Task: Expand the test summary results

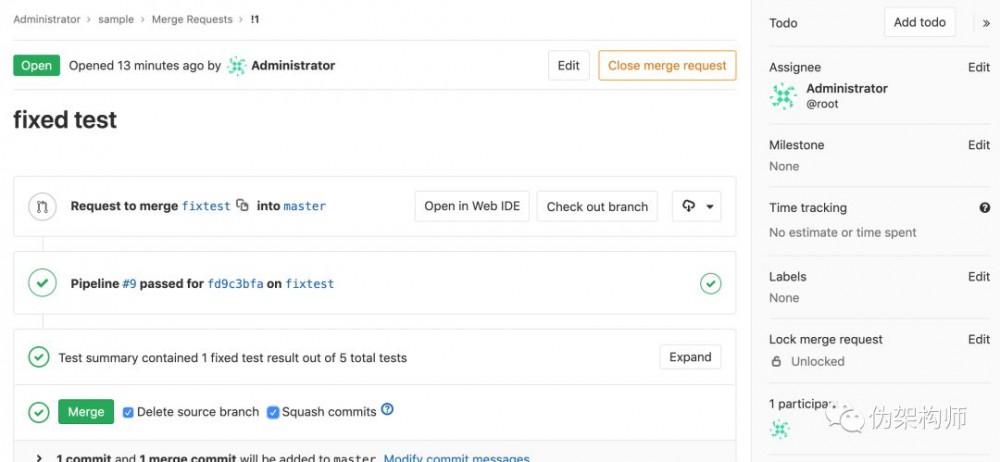Action: (x=690, y=357)
